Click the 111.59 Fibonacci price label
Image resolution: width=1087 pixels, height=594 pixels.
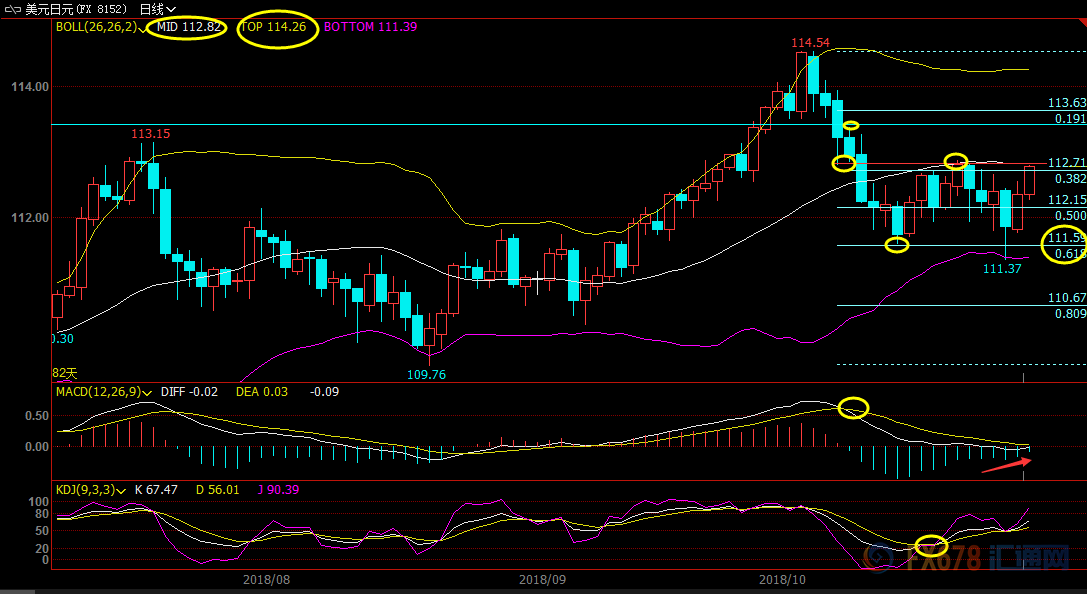(1066, 238)
